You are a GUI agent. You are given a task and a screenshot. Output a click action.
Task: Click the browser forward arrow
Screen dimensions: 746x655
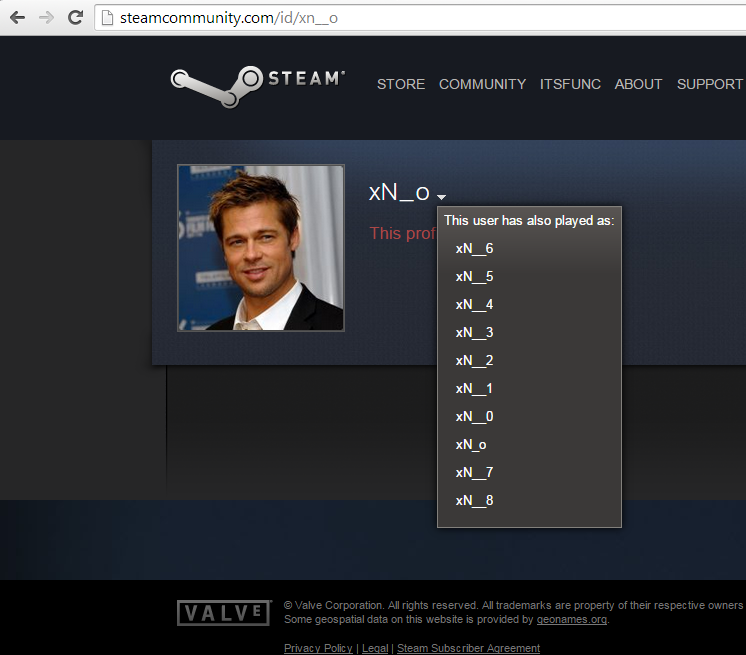coord(47,18)
